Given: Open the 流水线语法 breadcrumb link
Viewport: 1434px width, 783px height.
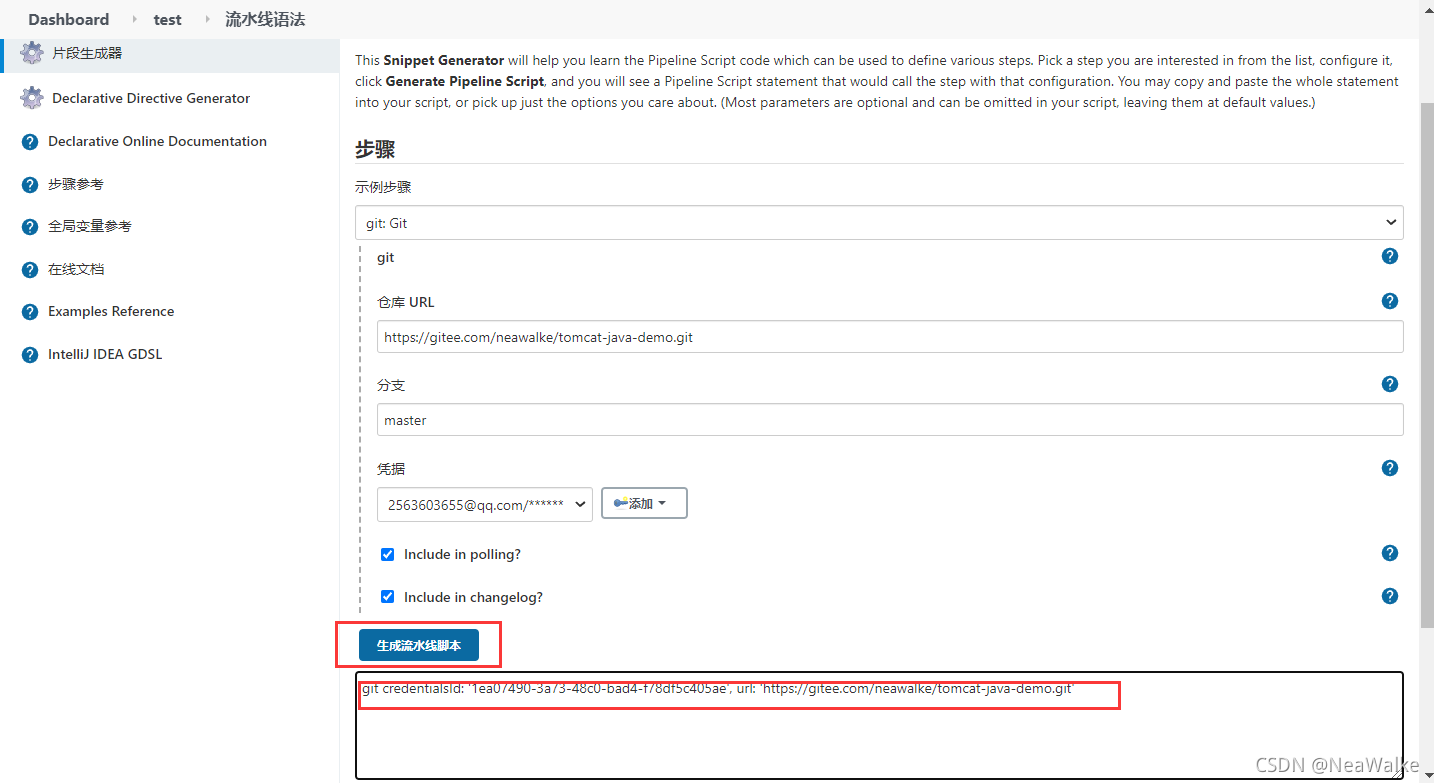Looking at the screenshot, I should [265, 19].
